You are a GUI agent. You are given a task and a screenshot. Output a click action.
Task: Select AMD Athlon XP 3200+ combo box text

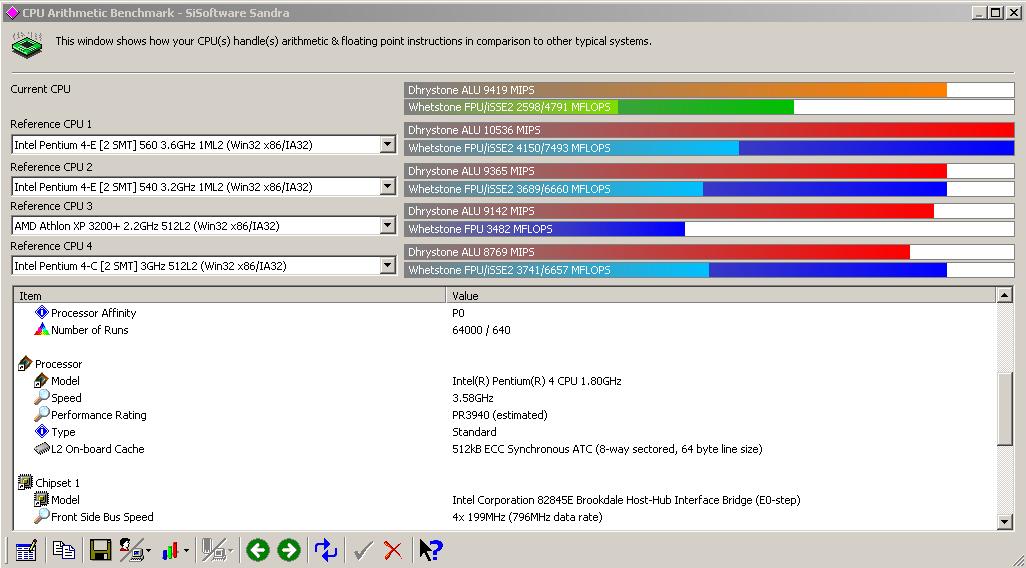click(x=147, y=226)
